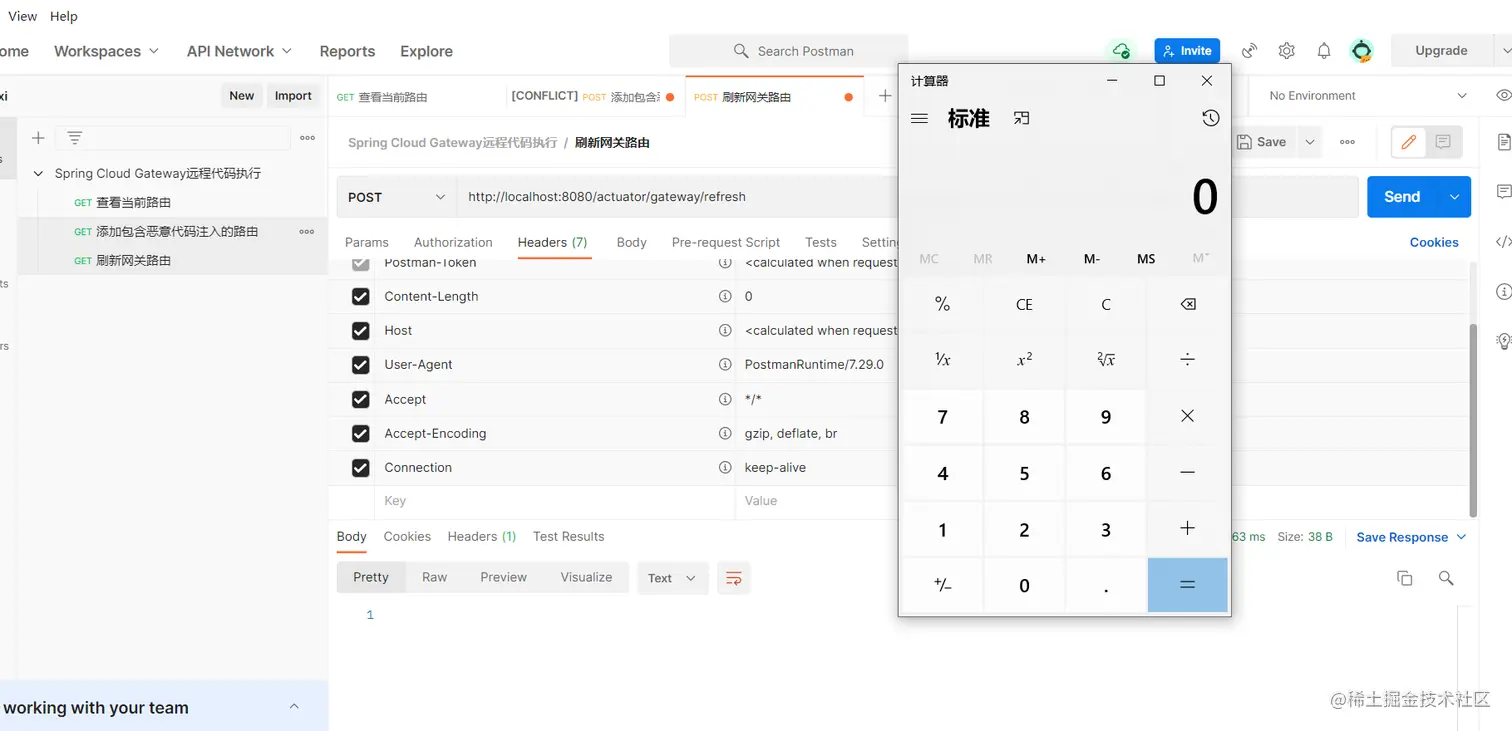Uncheck the Accept-Encoding header checkbox
1512x731 pixels.
[x=360, y=434]
